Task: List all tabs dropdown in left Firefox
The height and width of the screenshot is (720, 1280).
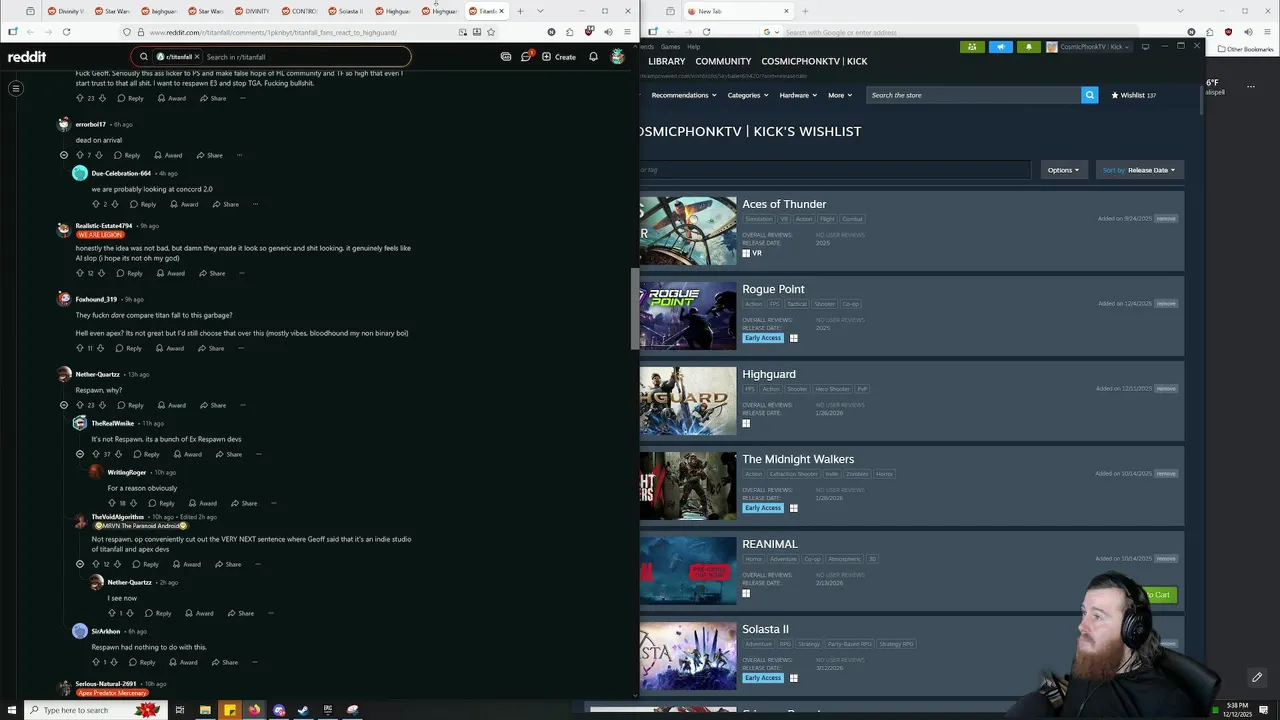Action: pyautogui.click(x=540, y=11)
